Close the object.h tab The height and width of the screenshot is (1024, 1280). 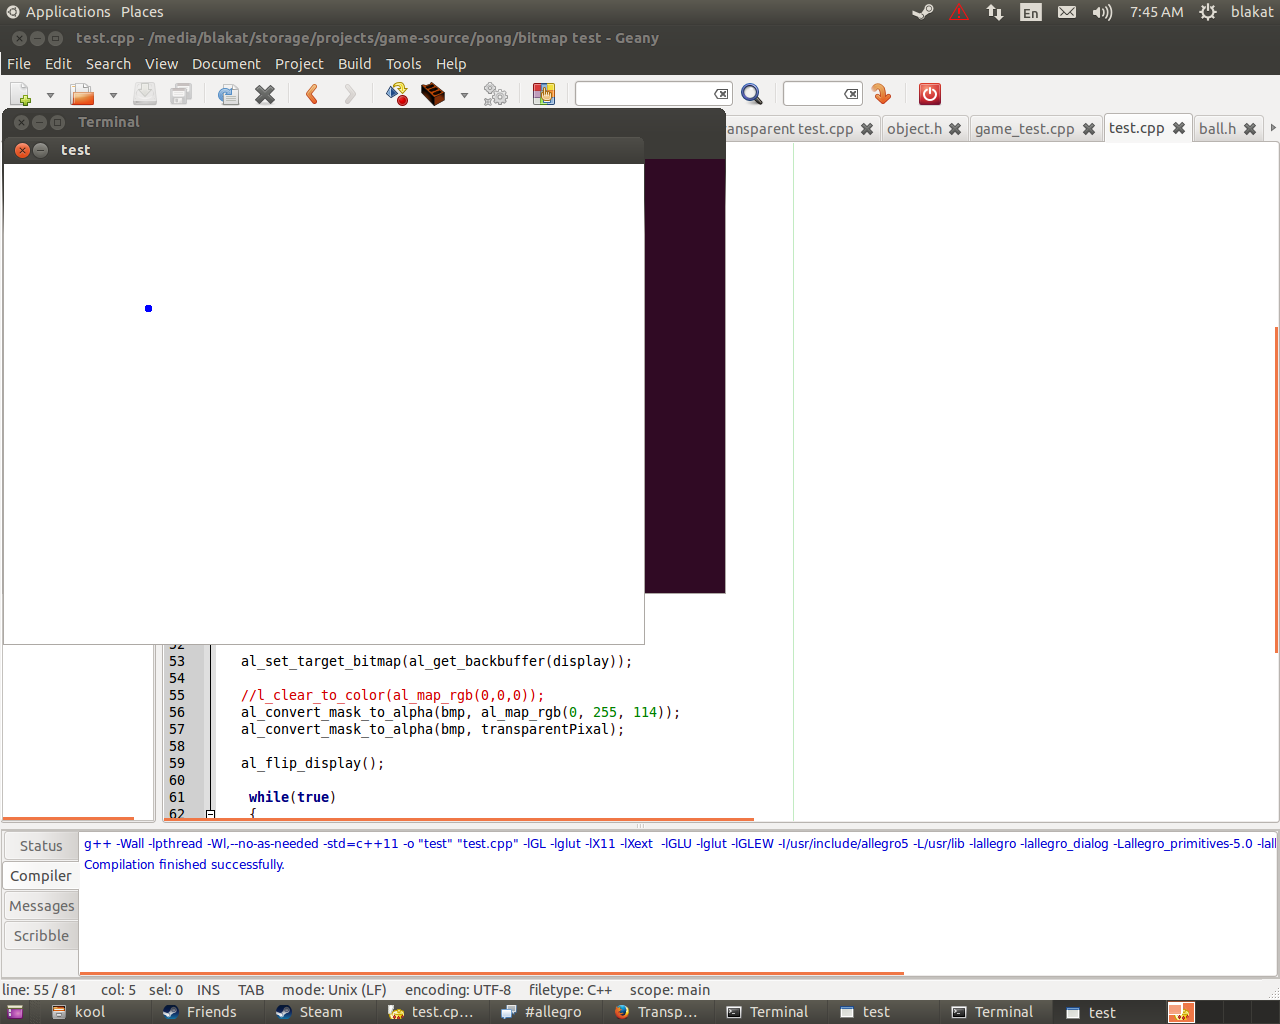click(955, 129)
